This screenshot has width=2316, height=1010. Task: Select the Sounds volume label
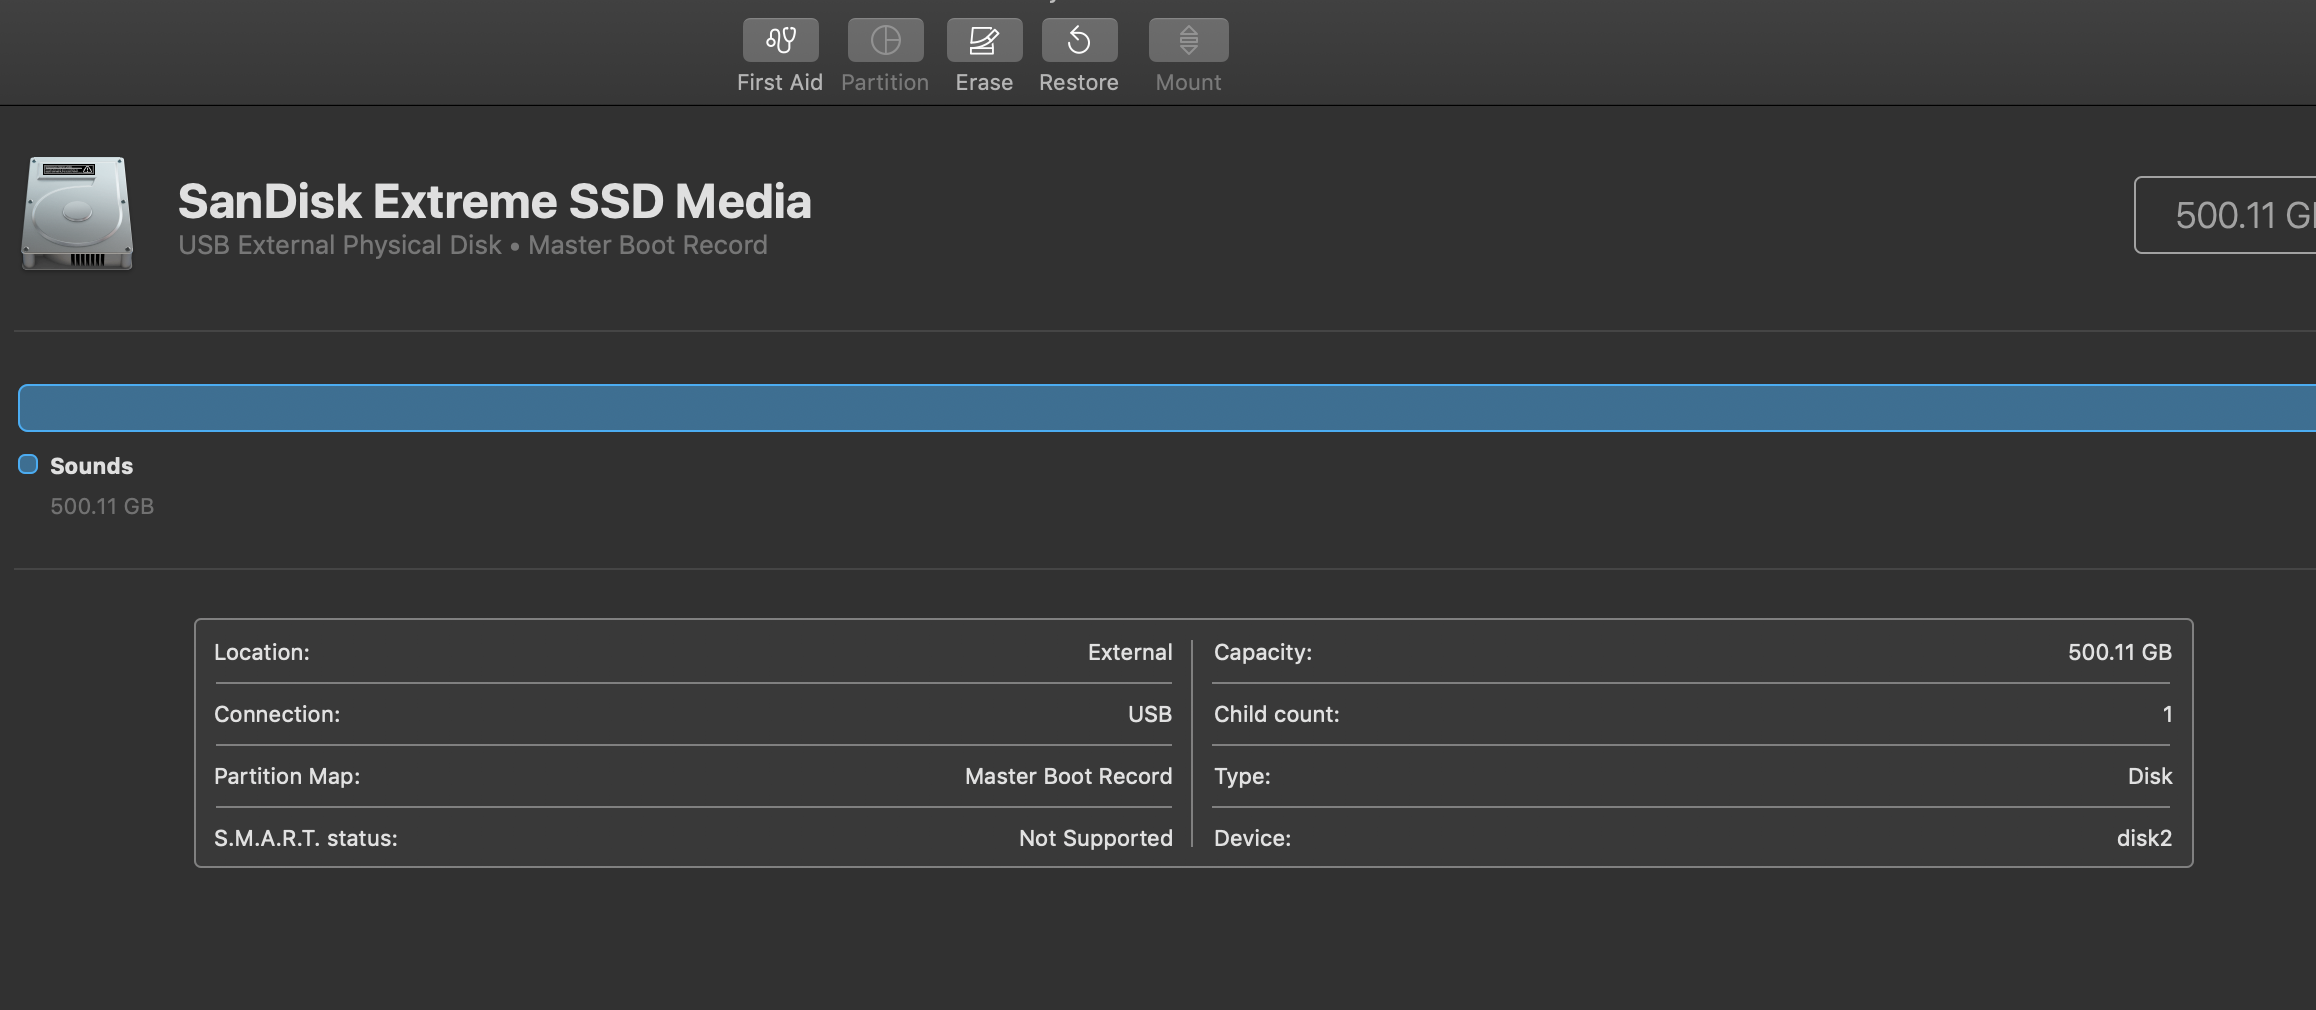pyautogui.click(x=91, y=466)
